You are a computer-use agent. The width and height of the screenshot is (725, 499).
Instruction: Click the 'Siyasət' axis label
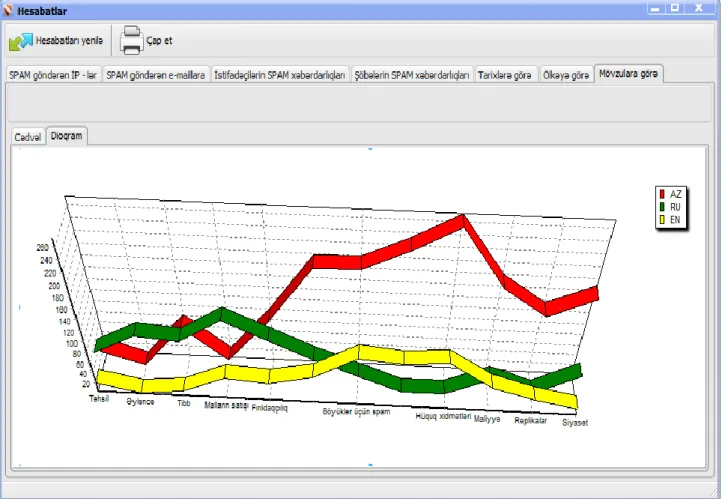tap(575, 422)
